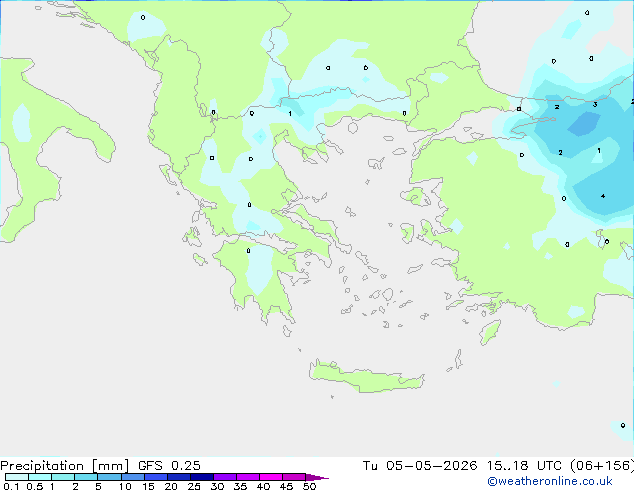Screen dimensions: 634x490
Task: Click the '0.5' legend scale label
Action: tap(35, 486)
